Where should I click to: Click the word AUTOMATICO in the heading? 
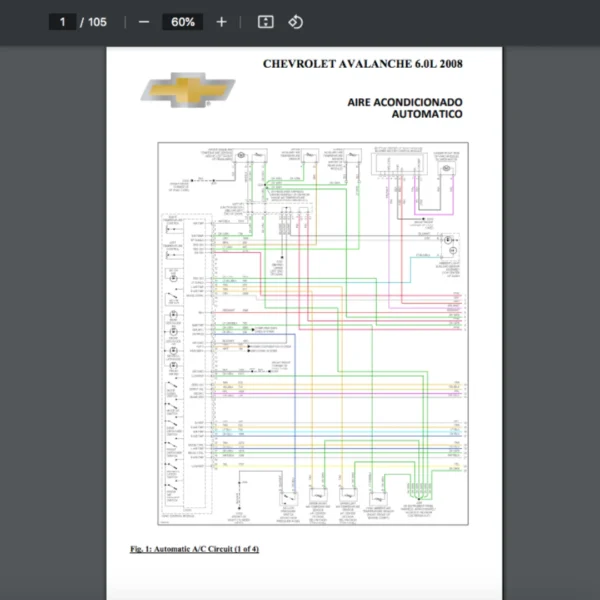click(x=427, y=115)
